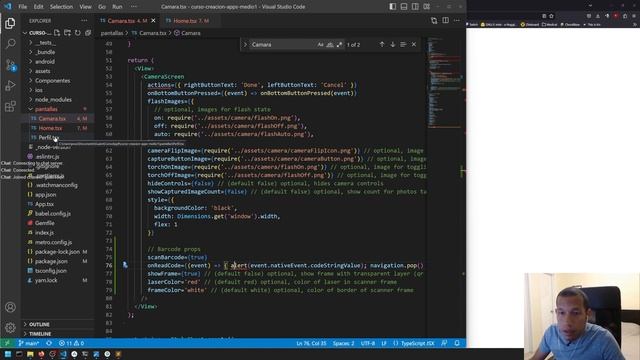Click the feedback icon in status bar

point(444,343)
